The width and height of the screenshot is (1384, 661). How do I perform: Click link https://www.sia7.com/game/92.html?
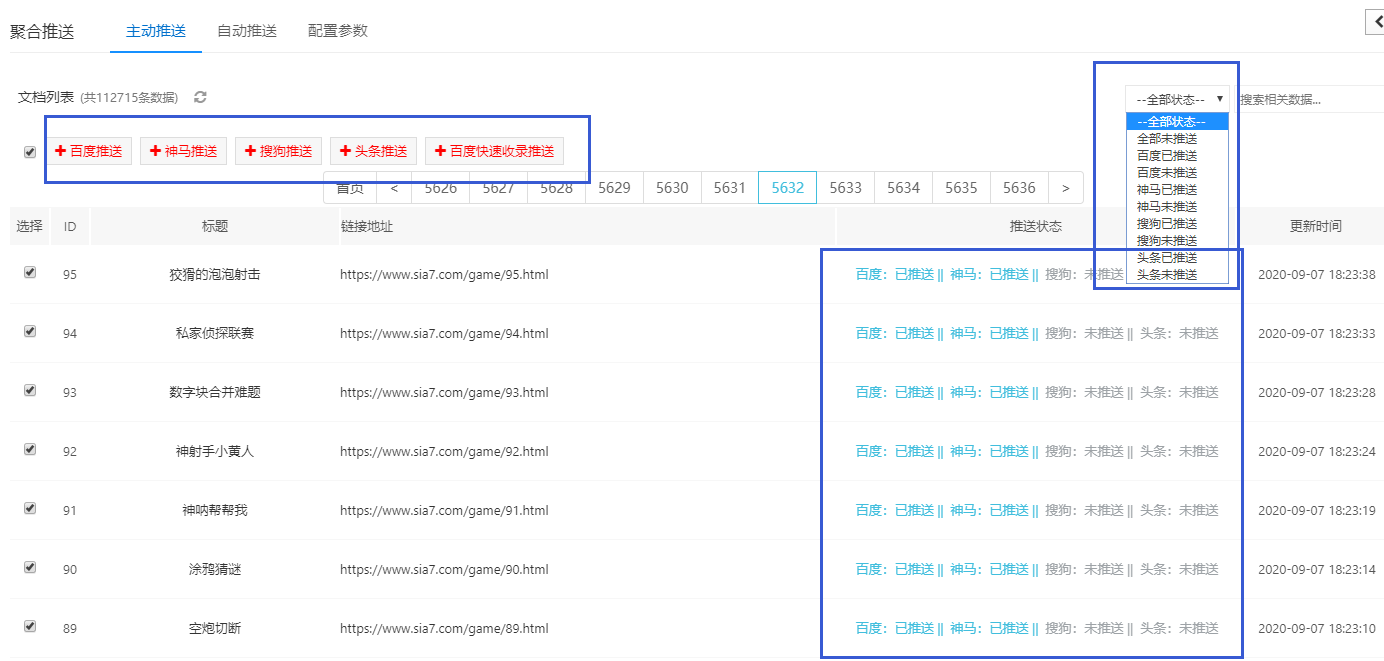click(444, 451)
